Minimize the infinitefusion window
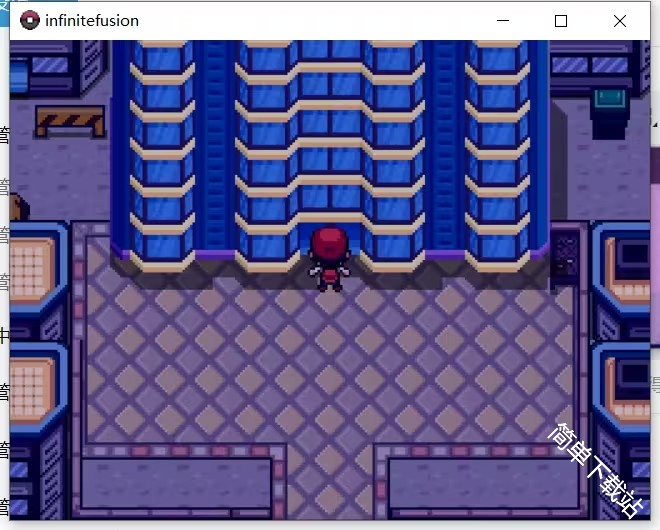Image resolution: width=660 pixels, height=530 pixels. 503,20
